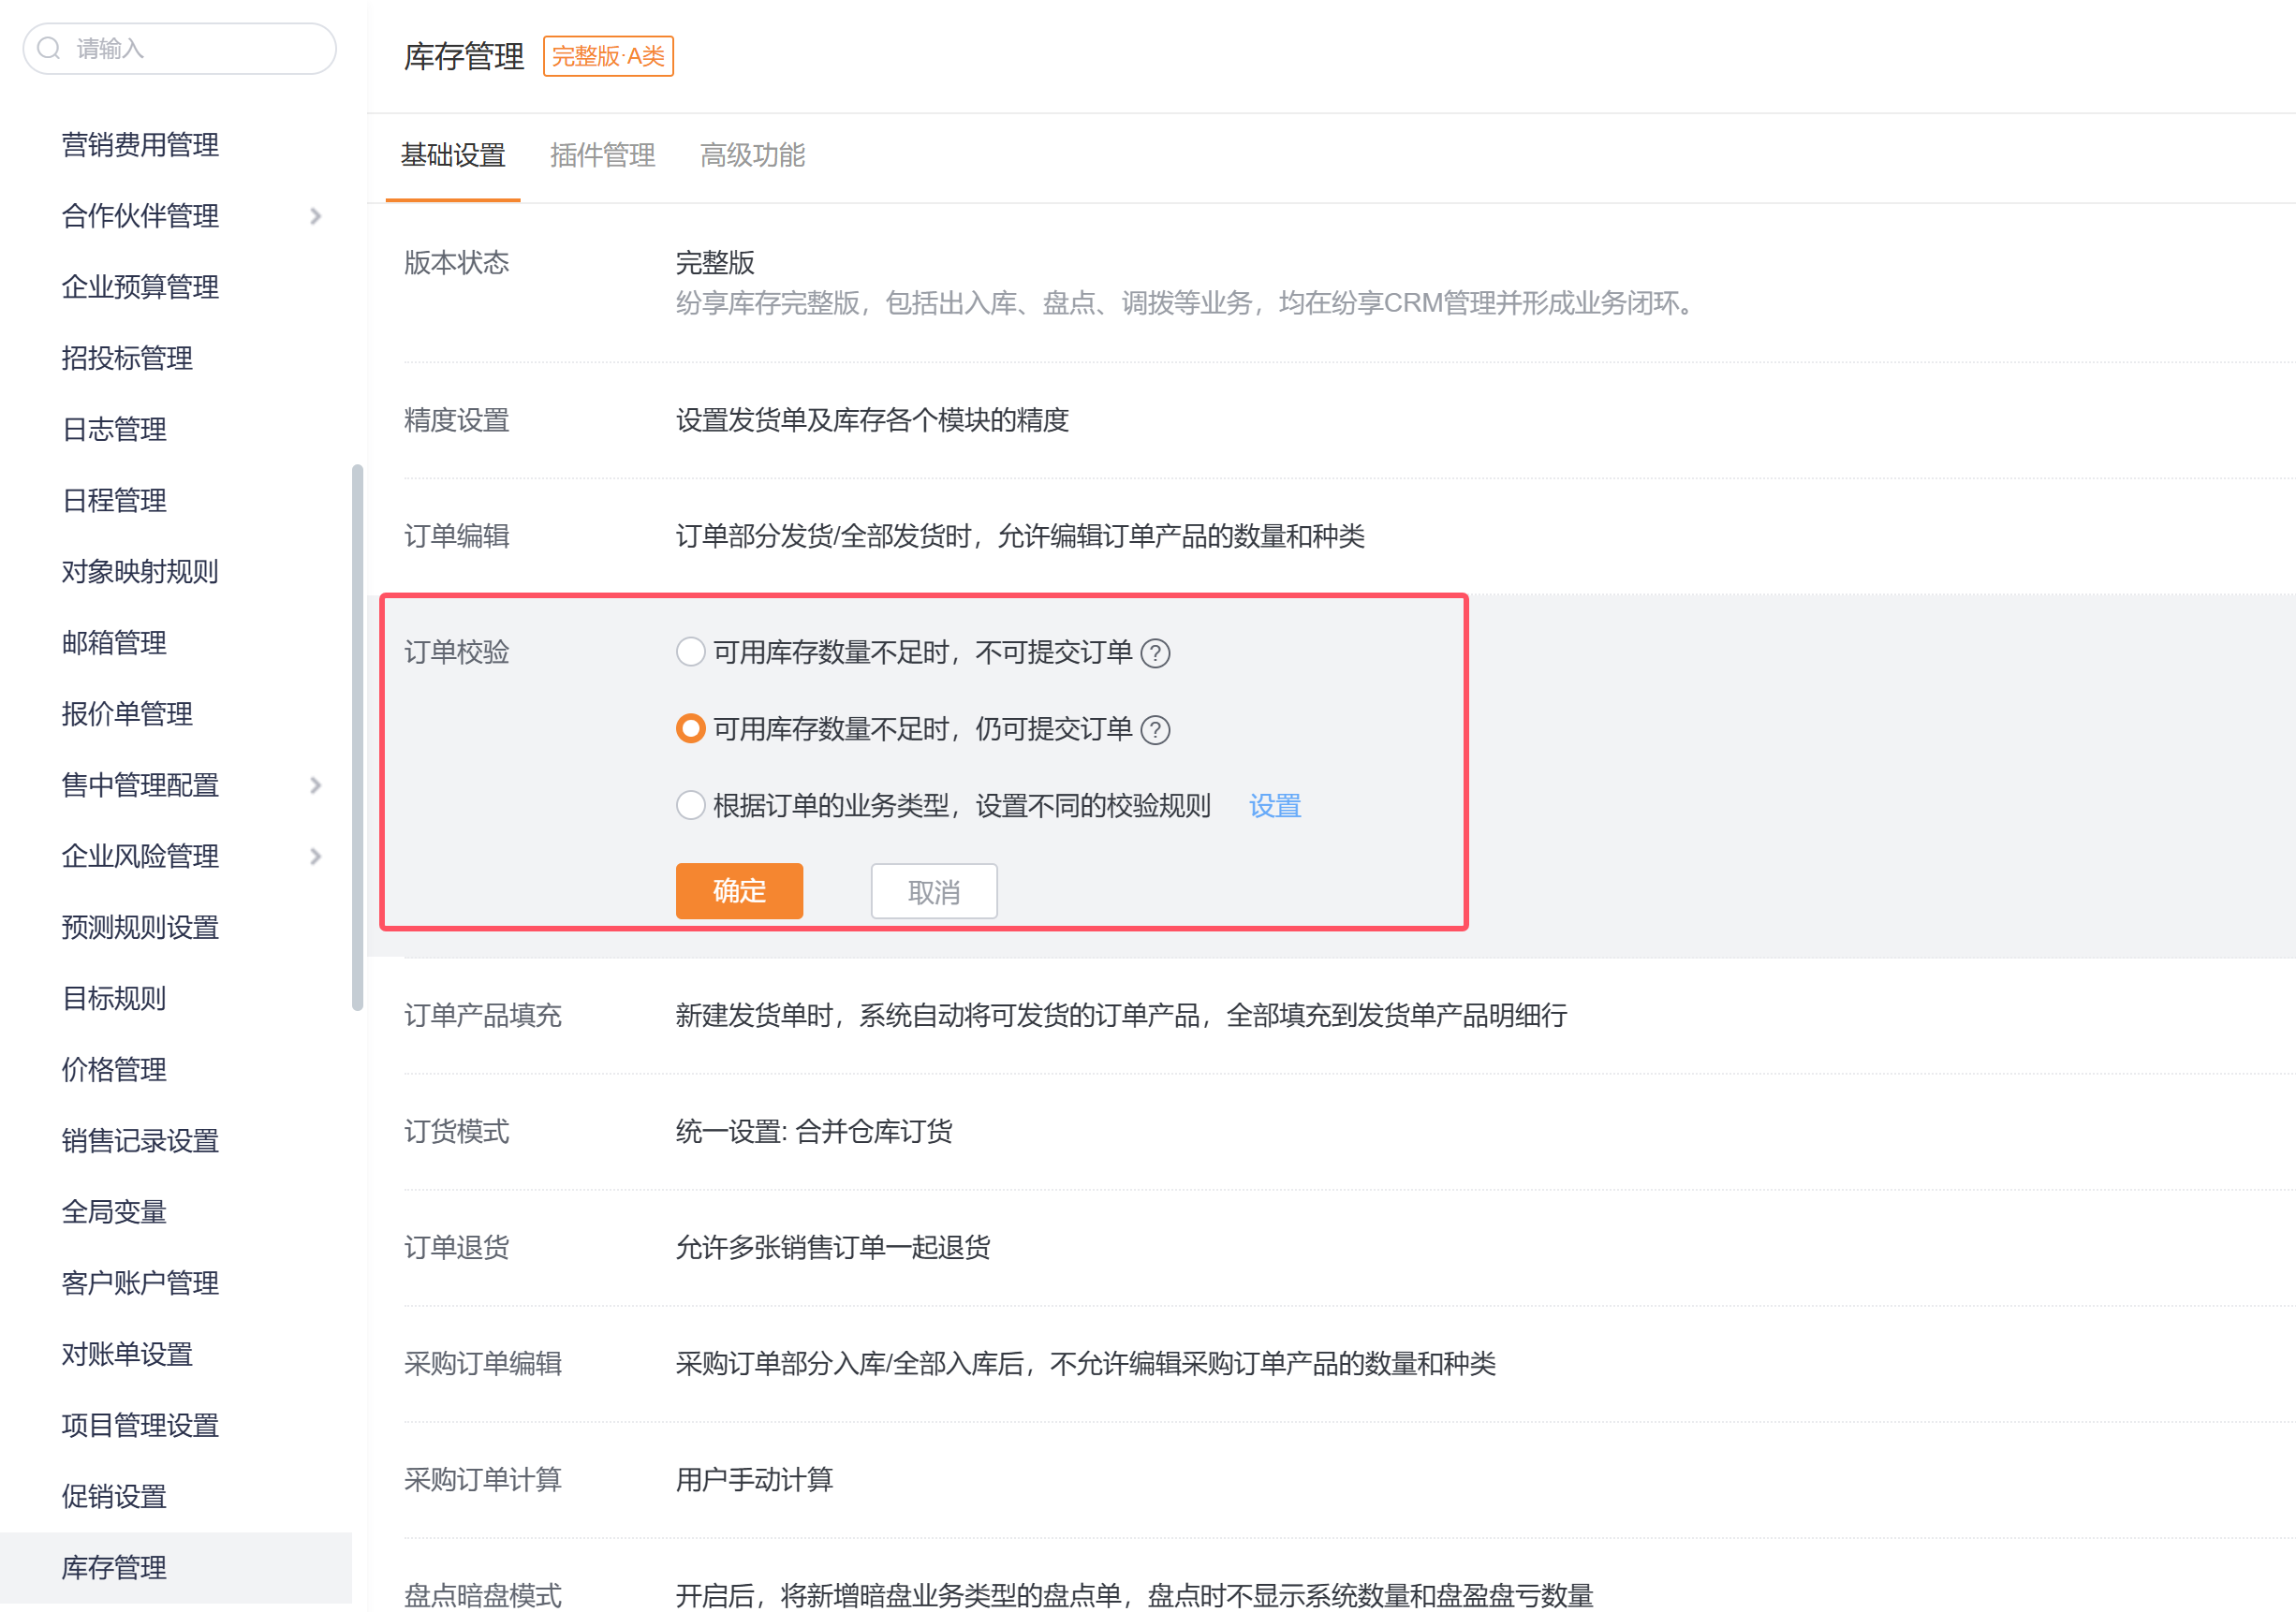Viewport: 2296px width, 1612px height.
Task: Open 促销设置 in the sidebar
Action: (114, 1496)
